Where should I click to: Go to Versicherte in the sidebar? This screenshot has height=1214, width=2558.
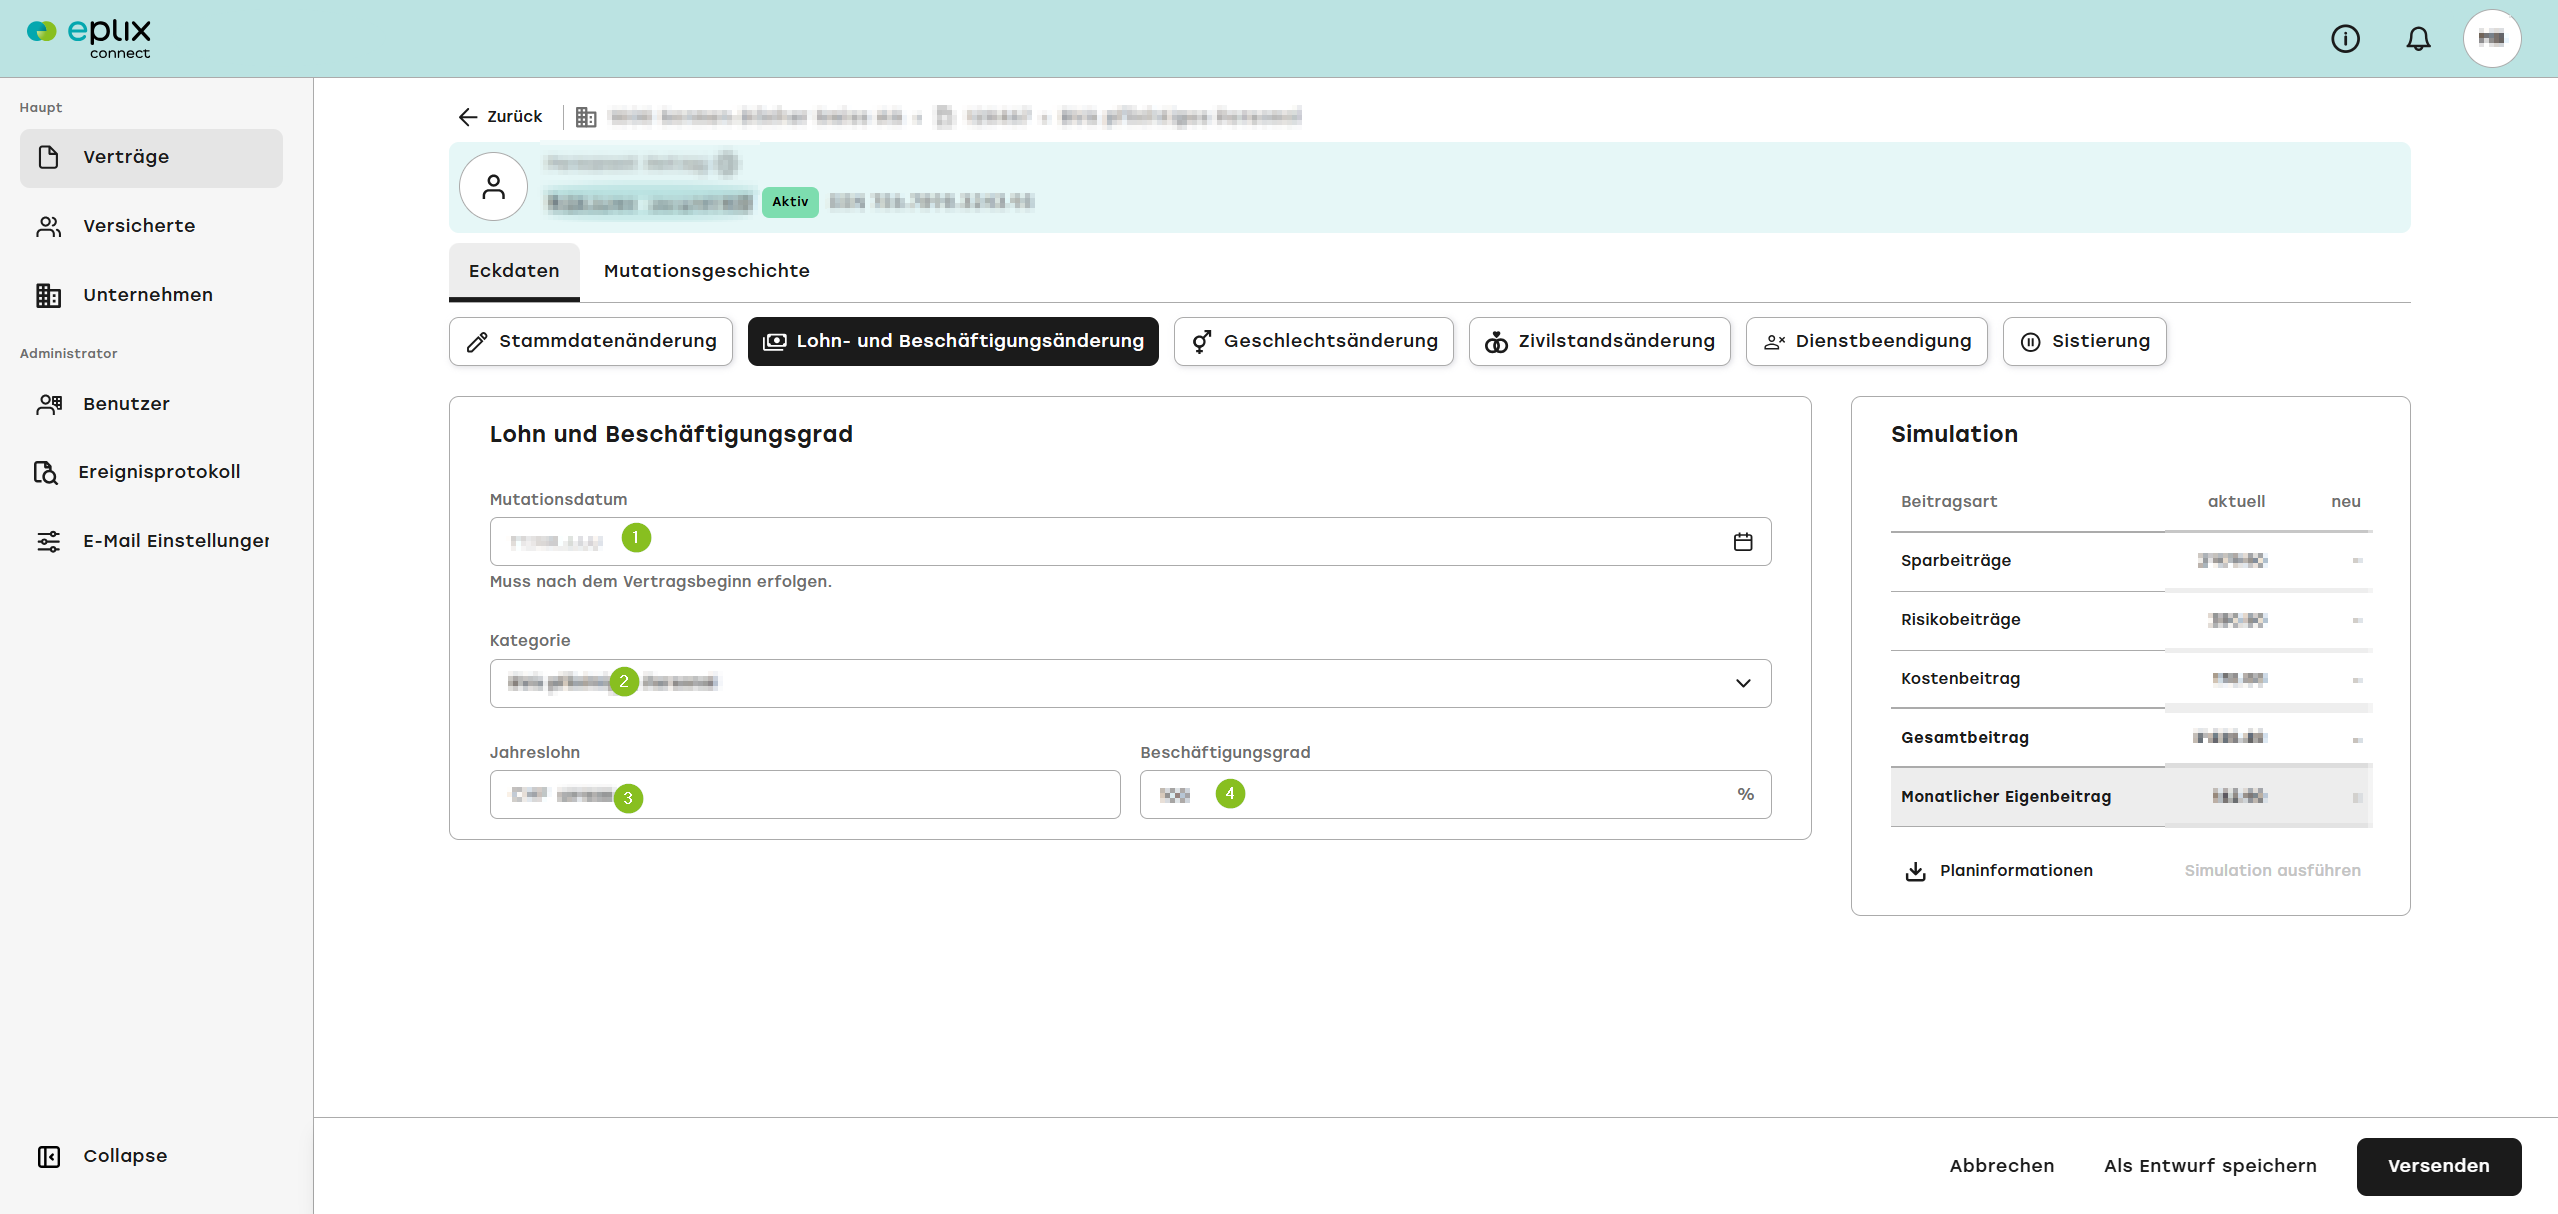point(151,226)
